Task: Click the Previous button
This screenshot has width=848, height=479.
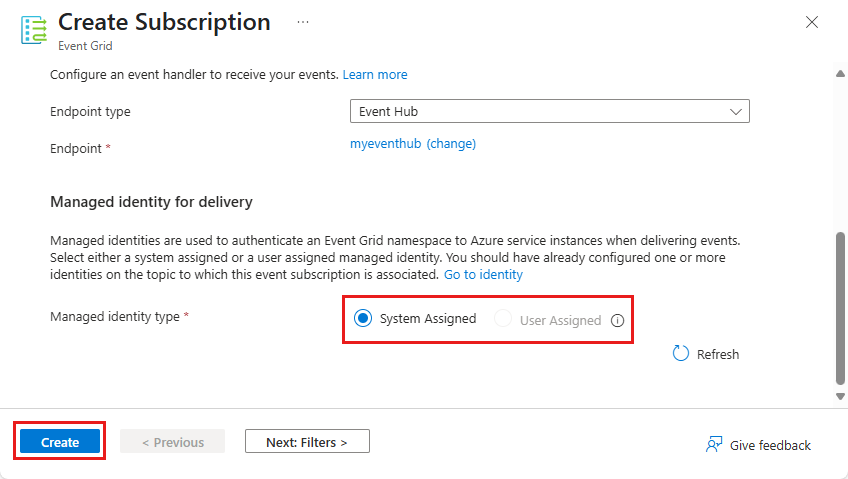Action: coord(172,442)
